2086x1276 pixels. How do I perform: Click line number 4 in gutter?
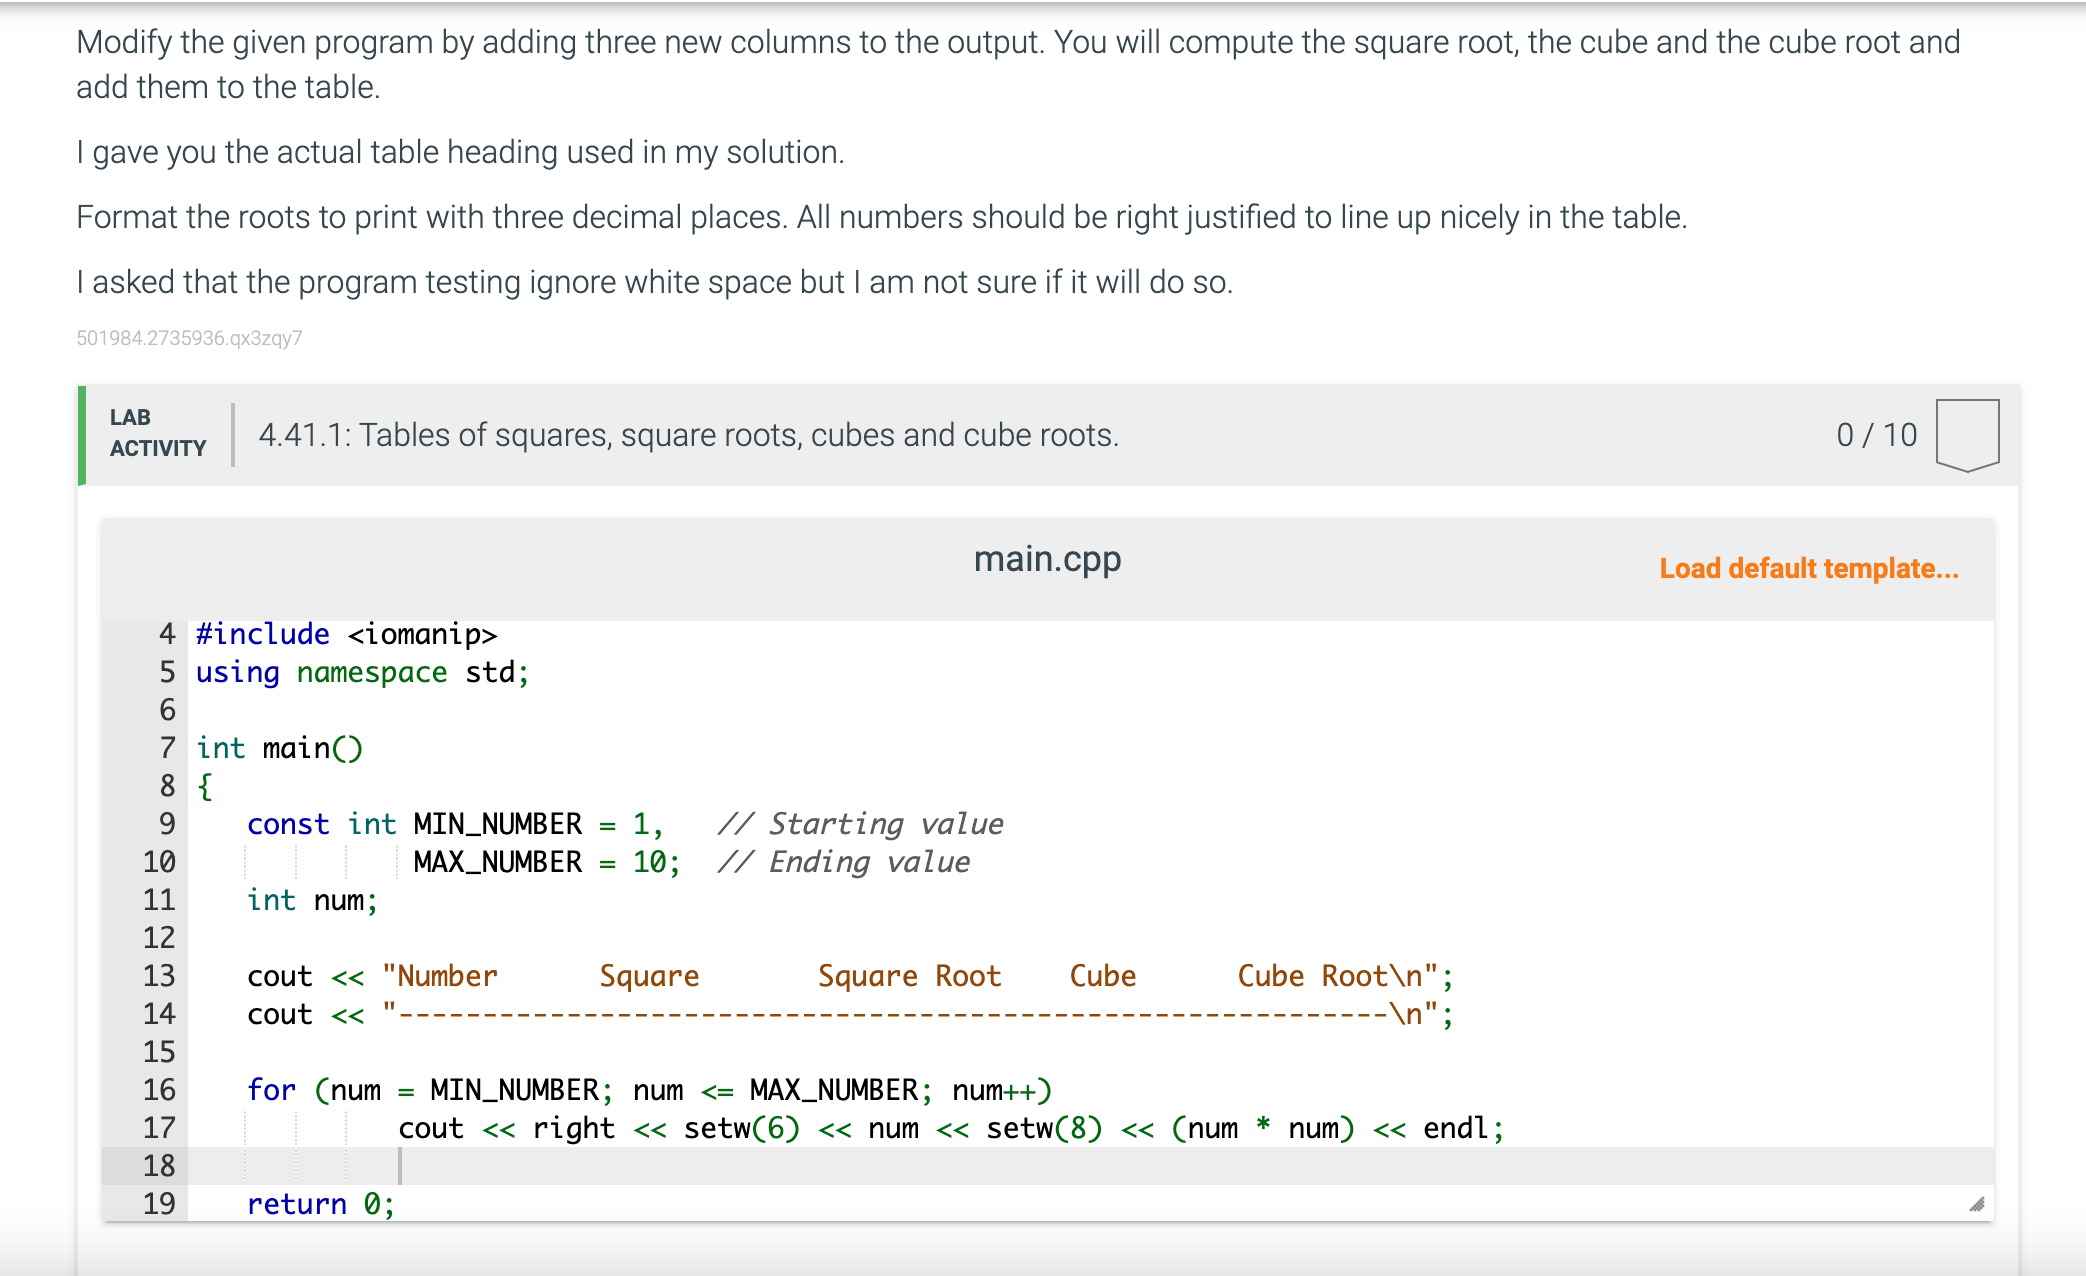click(x=166, y=634)
